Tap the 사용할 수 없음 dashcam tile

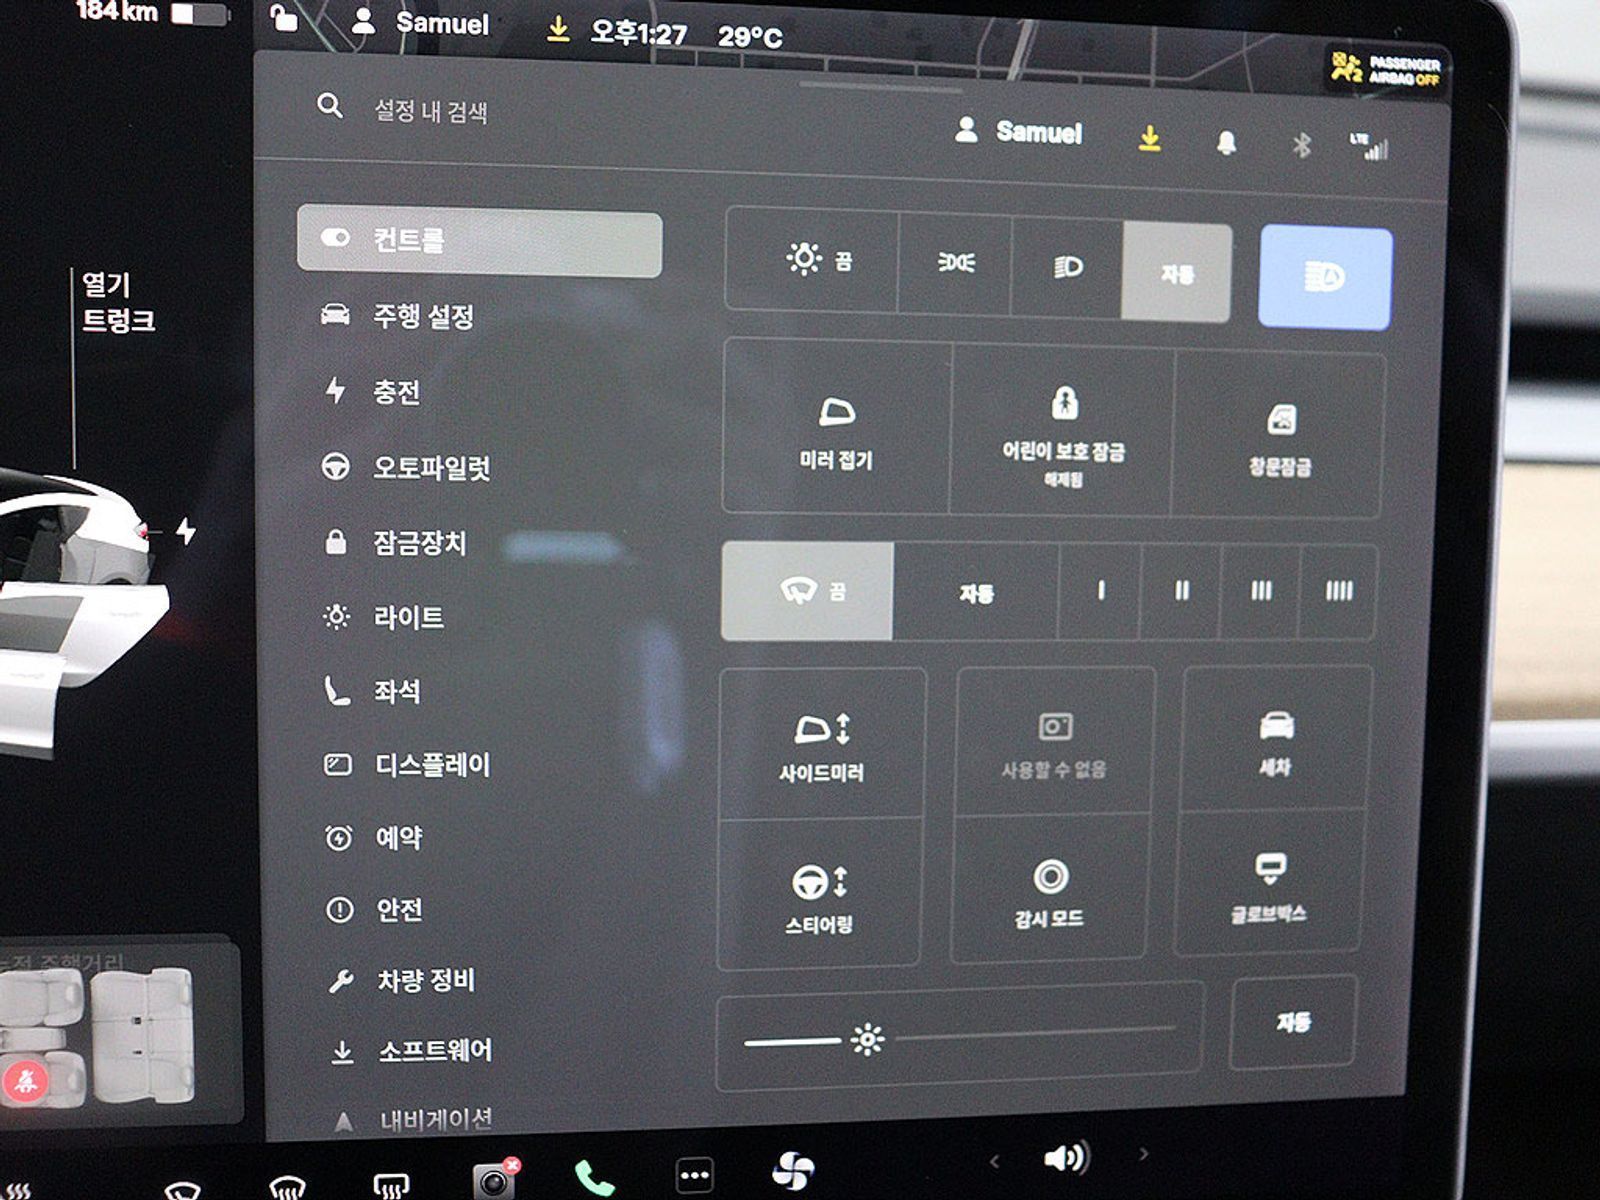coord(1054,743)
